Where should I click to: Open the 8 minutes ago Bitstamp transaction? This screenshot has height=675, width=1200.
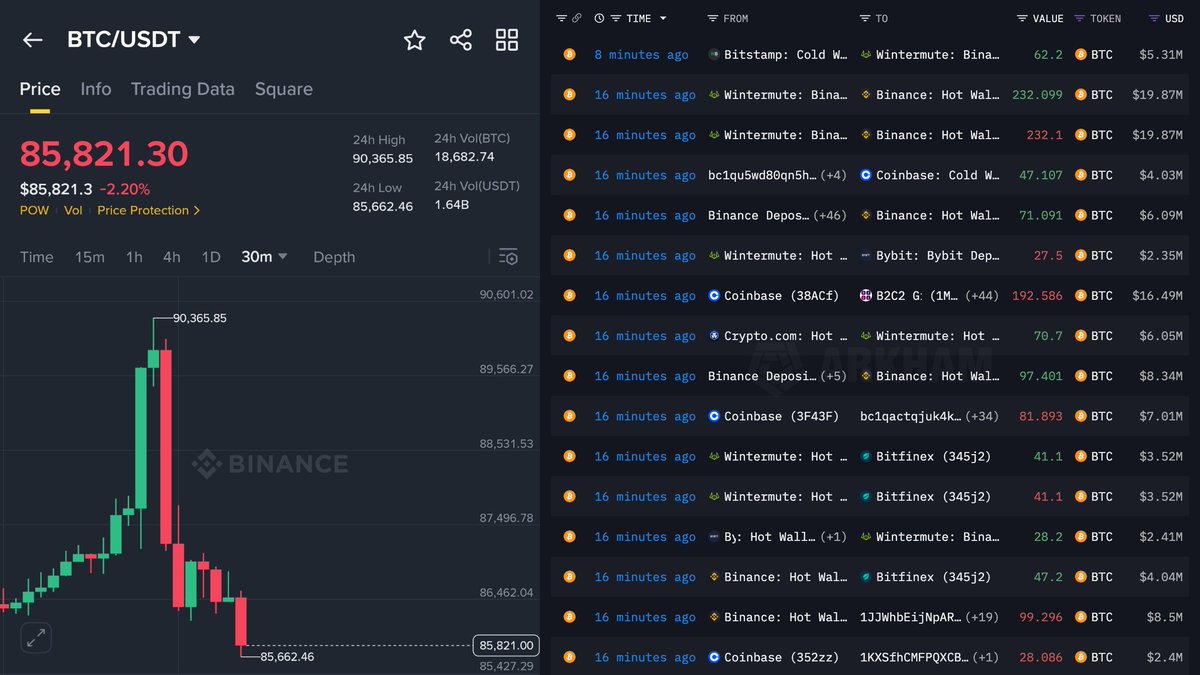641,55
